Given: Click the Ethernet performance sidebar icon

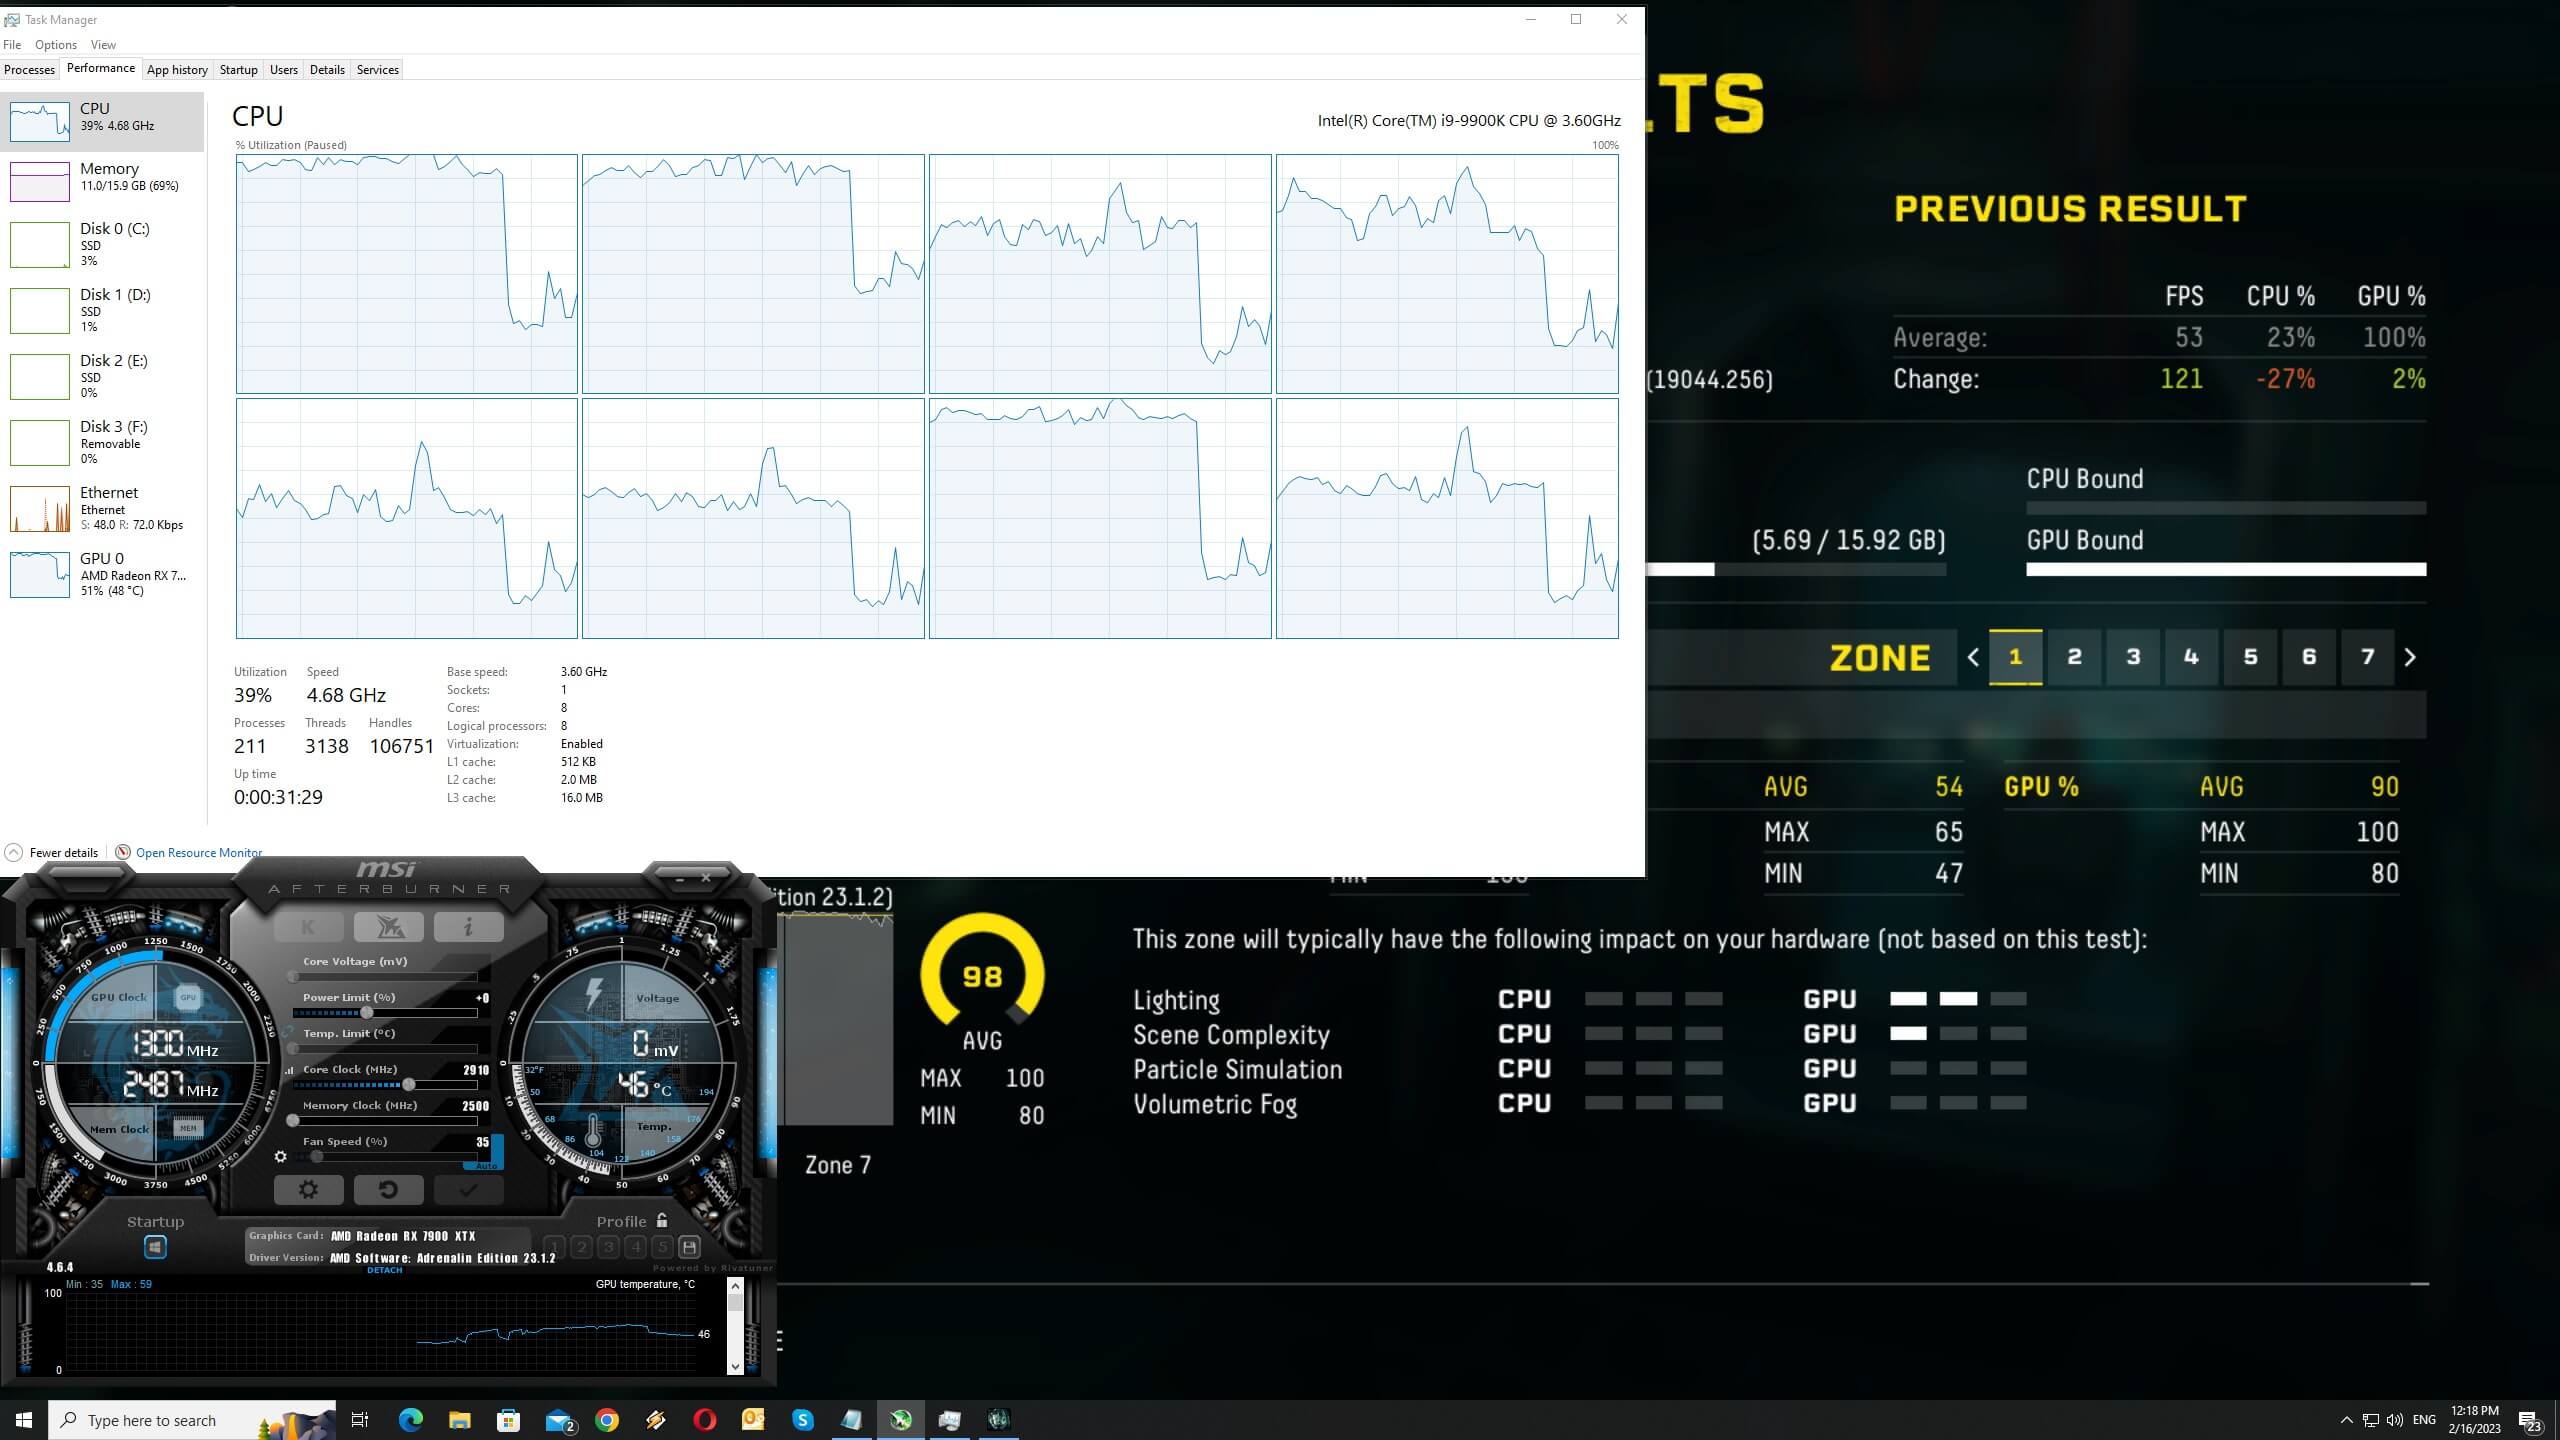Looking at the screenshot, I should 40,508.
